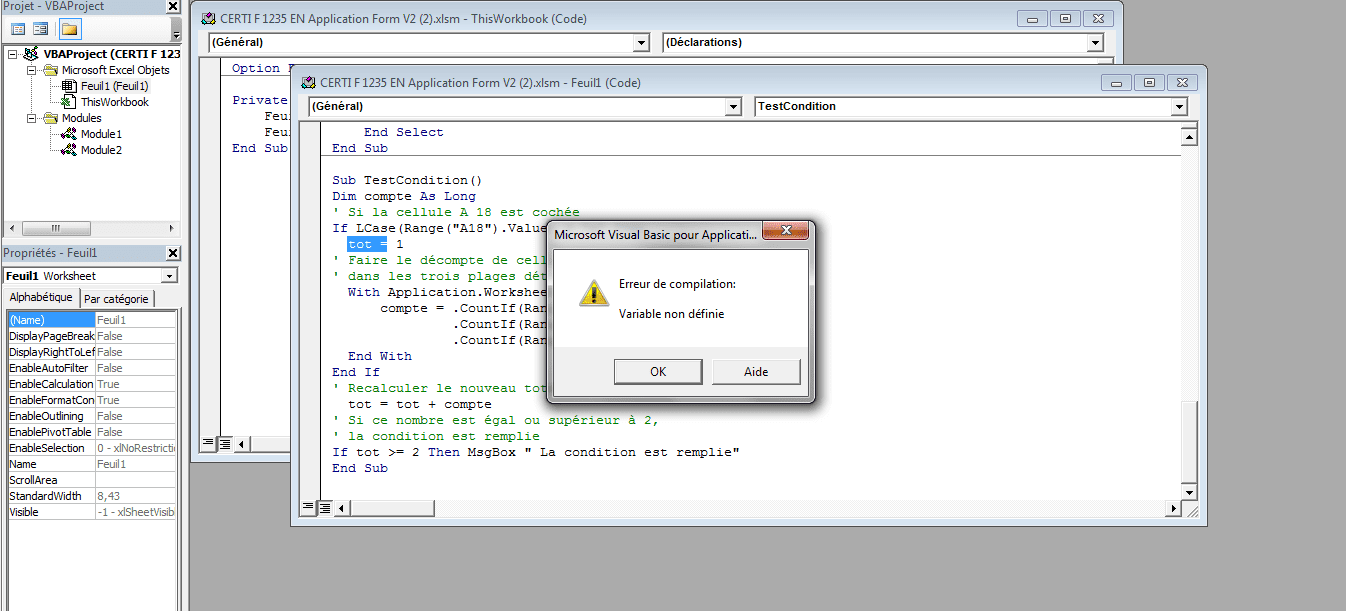Toggle Folders view in Project toolbar
1346x611 pixels.
coord(69,29)
